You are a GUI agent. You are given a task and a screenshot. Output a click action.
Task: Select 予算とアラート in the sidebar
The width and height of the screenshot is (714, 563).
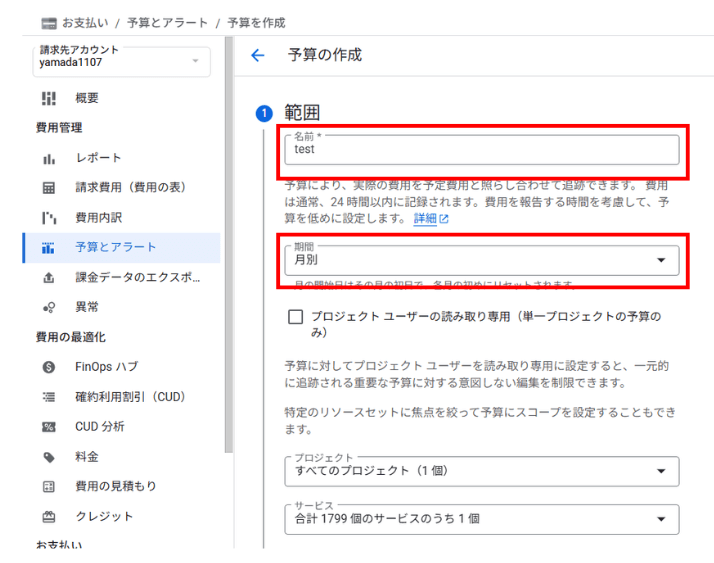(115, 247)
